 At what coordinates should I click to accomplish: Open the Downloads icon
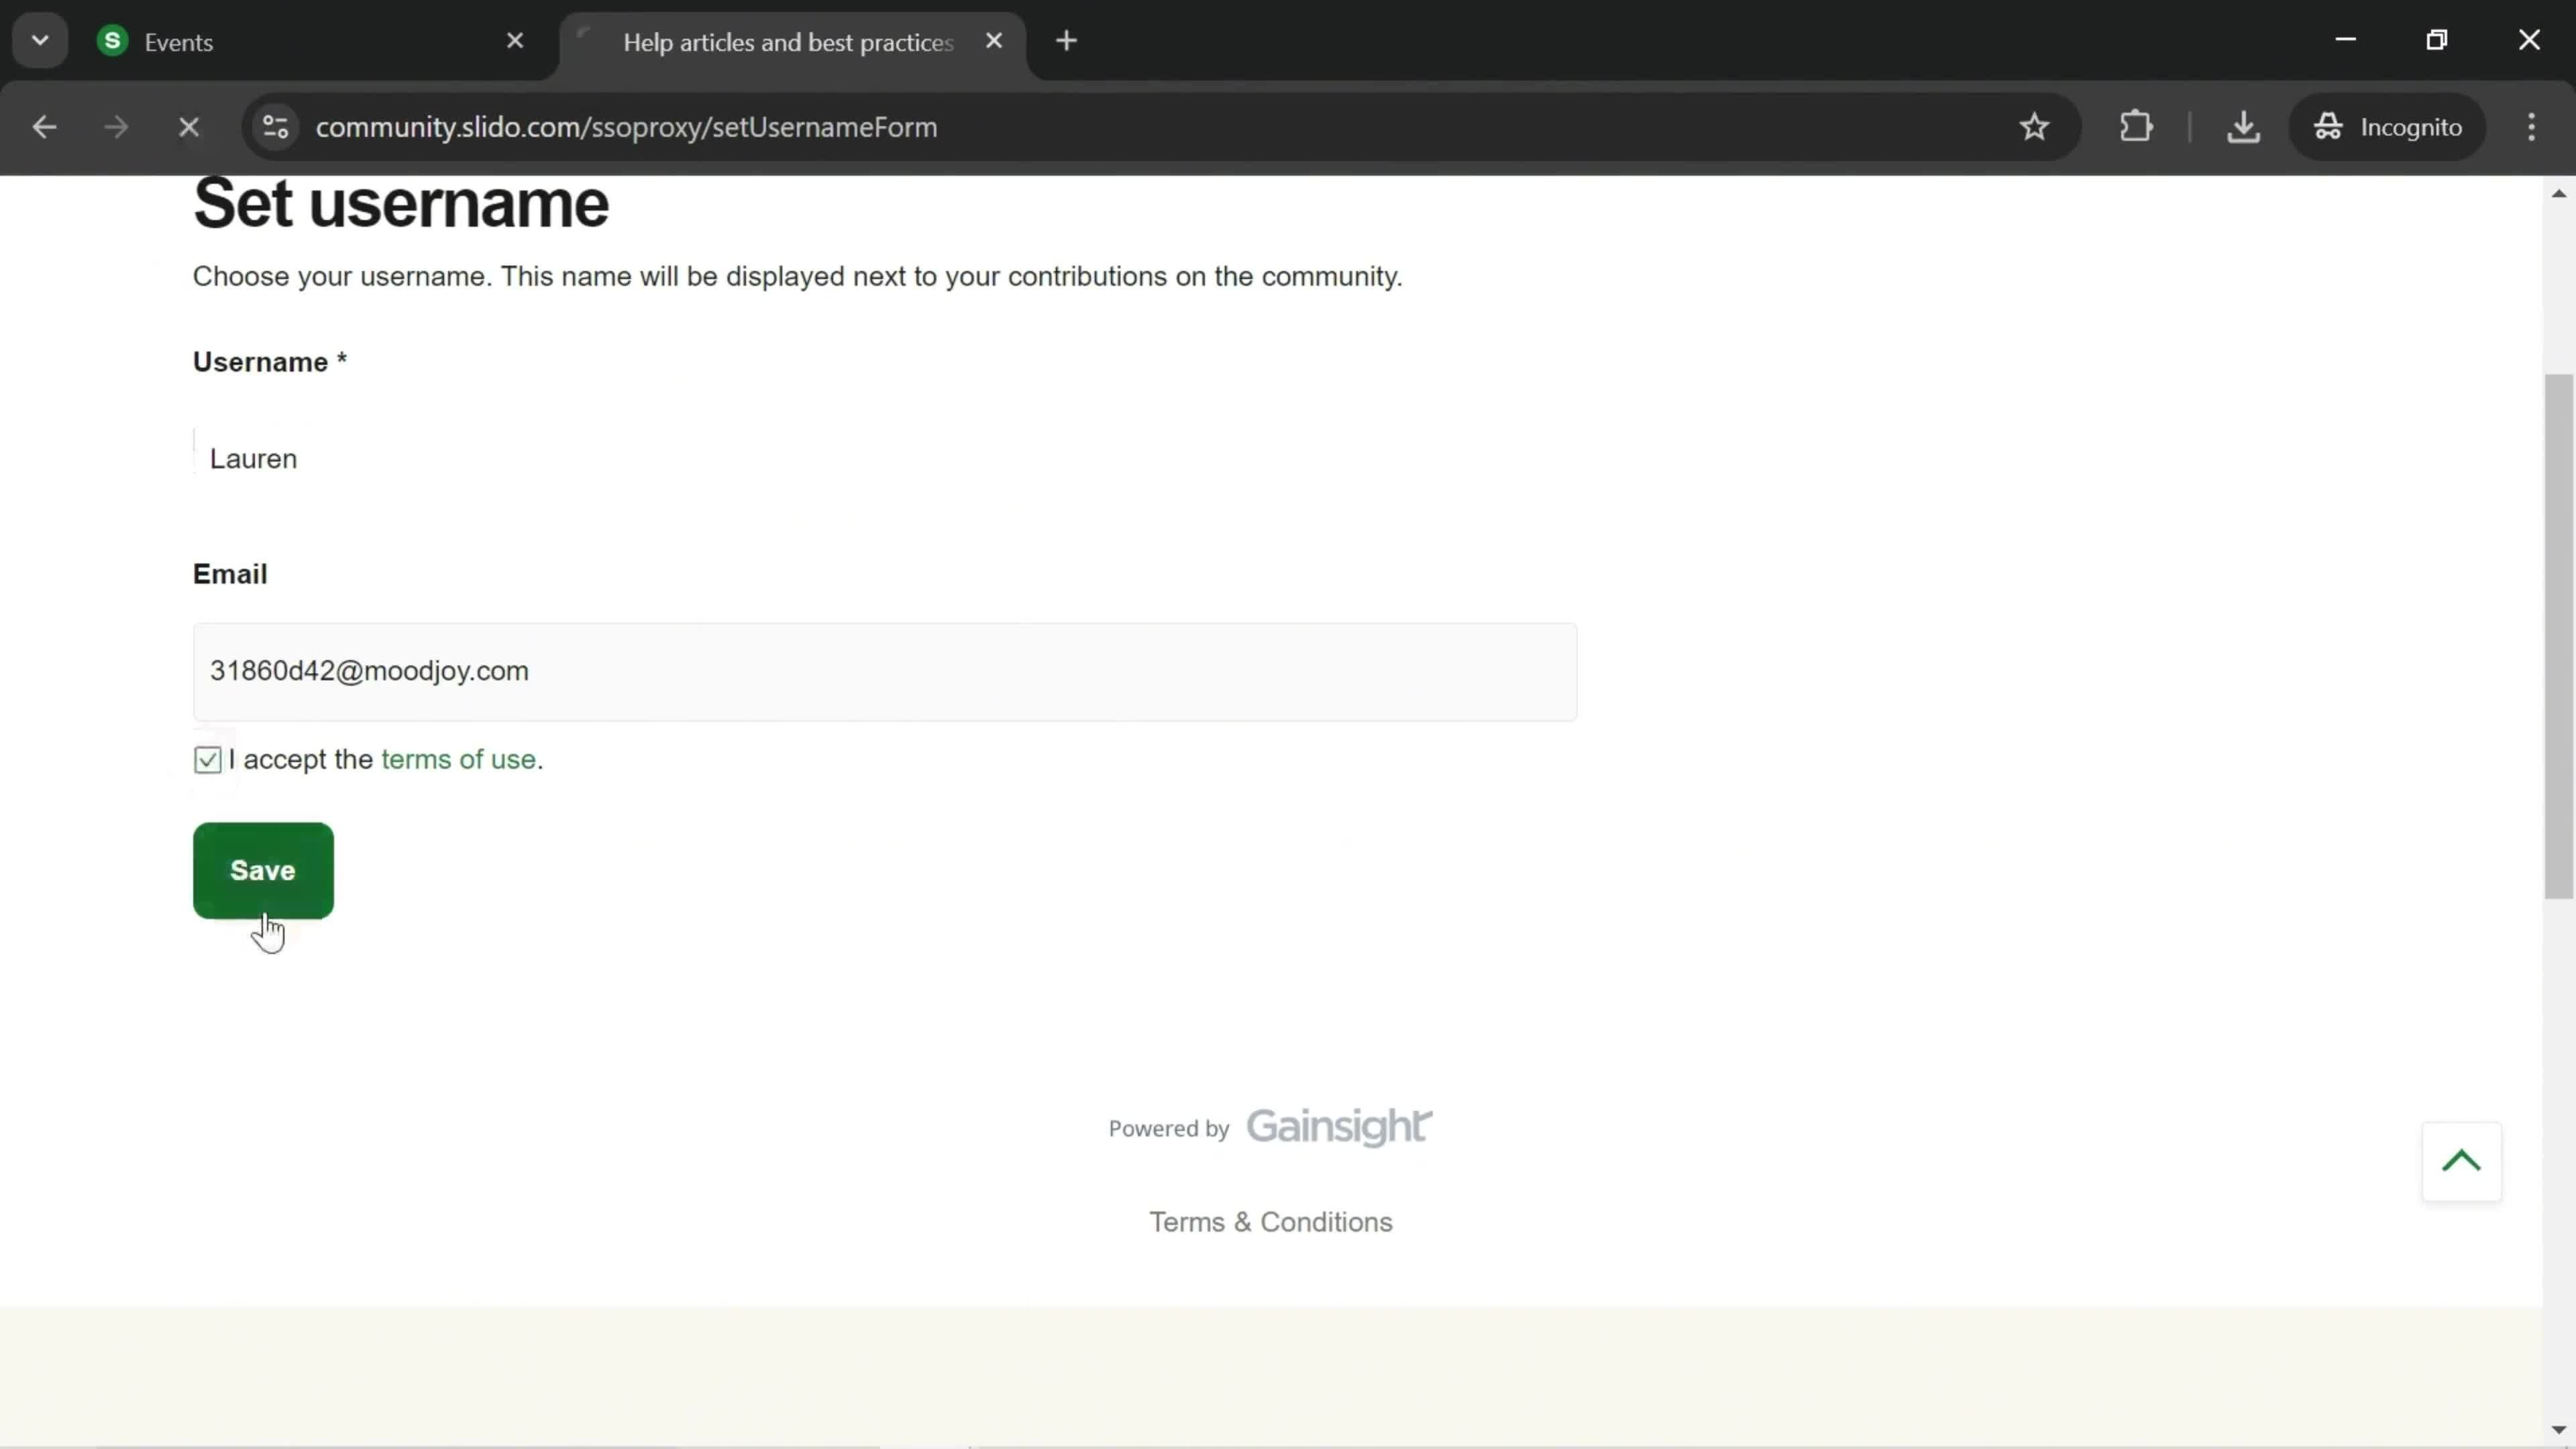click(x=2243, y=127)
